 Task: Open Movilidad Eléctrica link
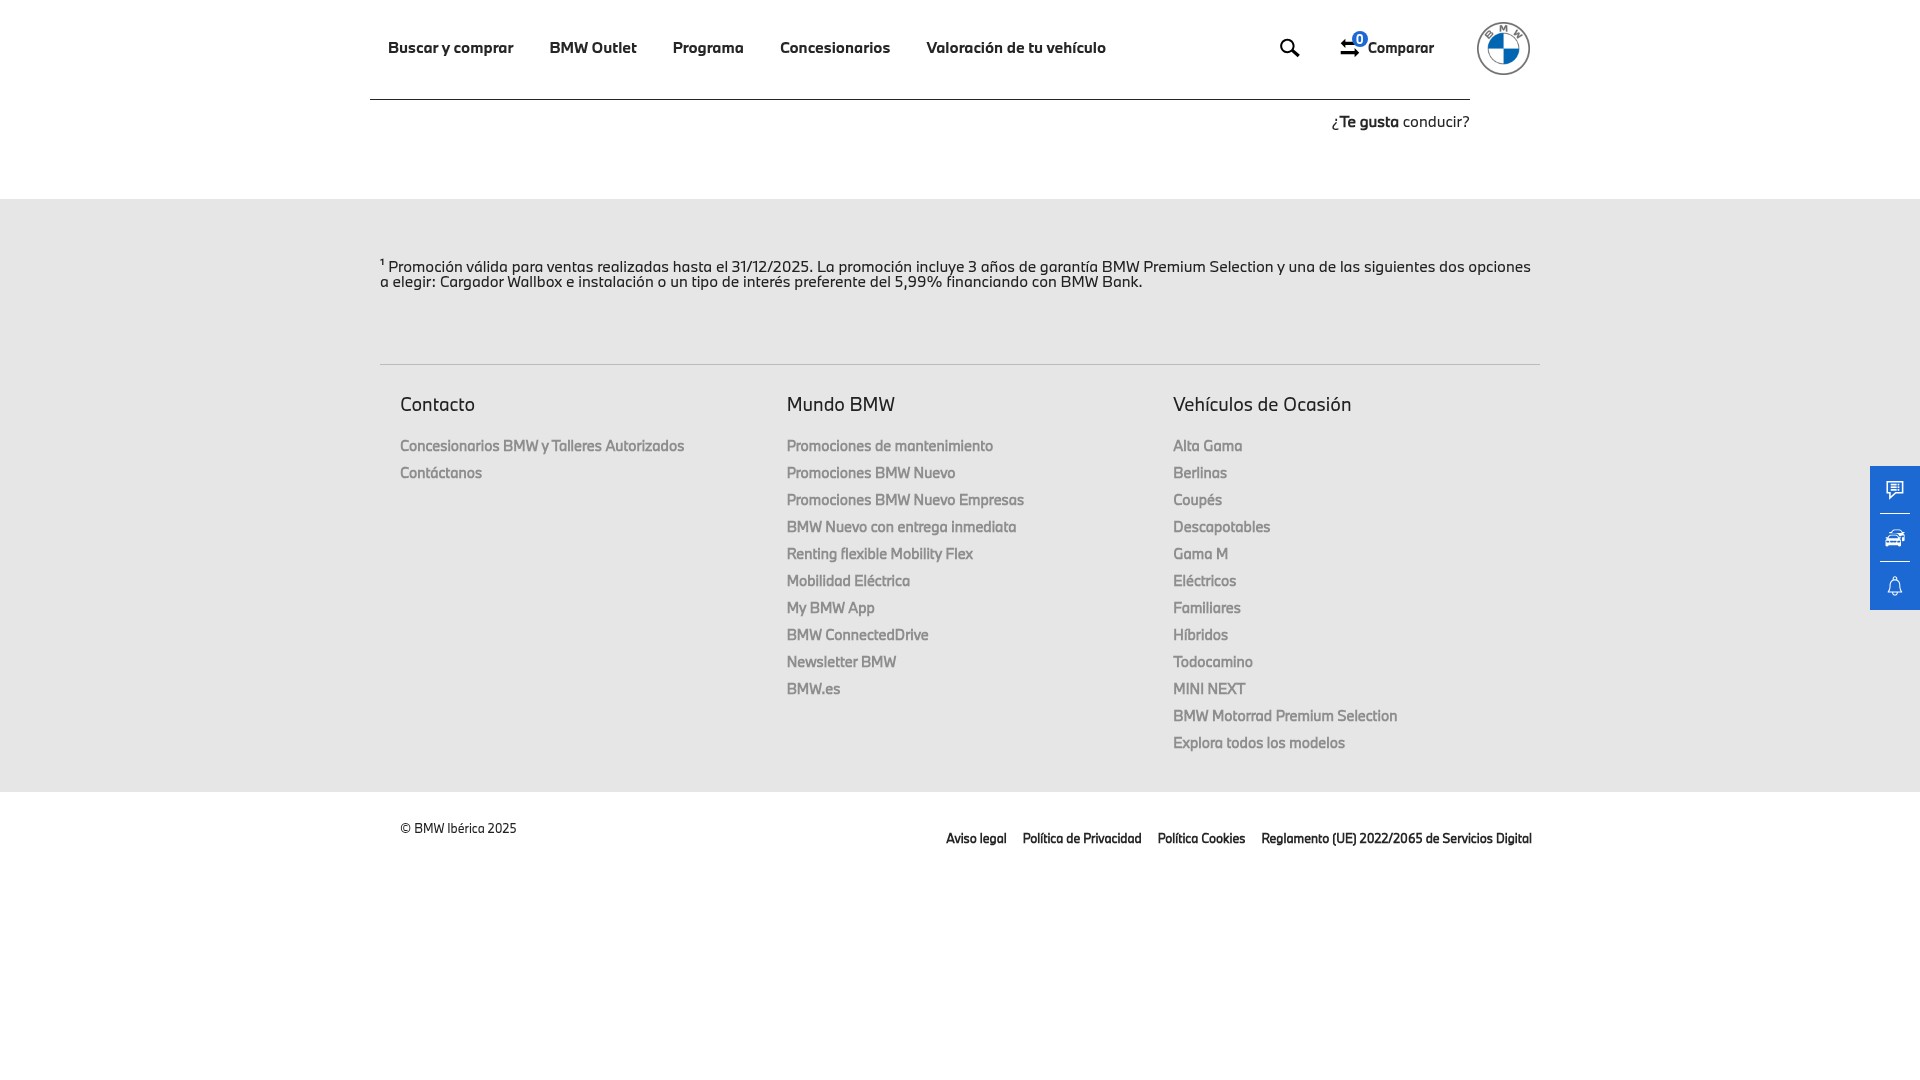(x=848, y=581)
